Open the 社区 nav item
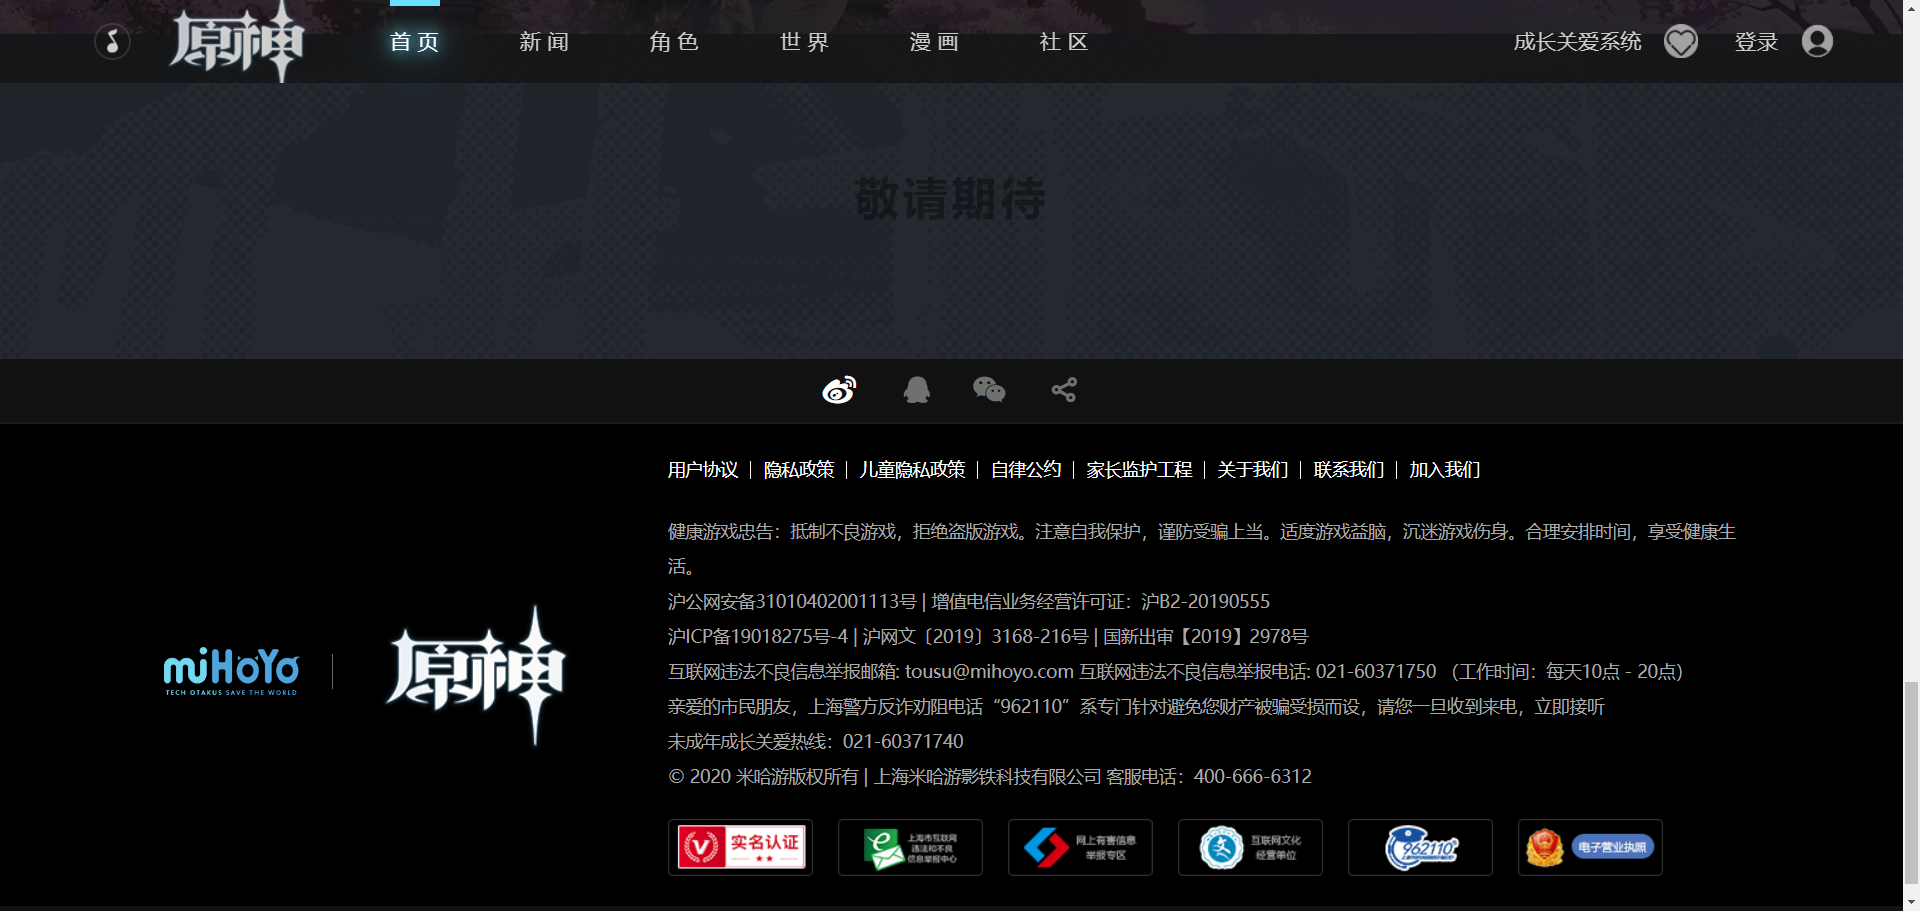 pos(1064,42)
